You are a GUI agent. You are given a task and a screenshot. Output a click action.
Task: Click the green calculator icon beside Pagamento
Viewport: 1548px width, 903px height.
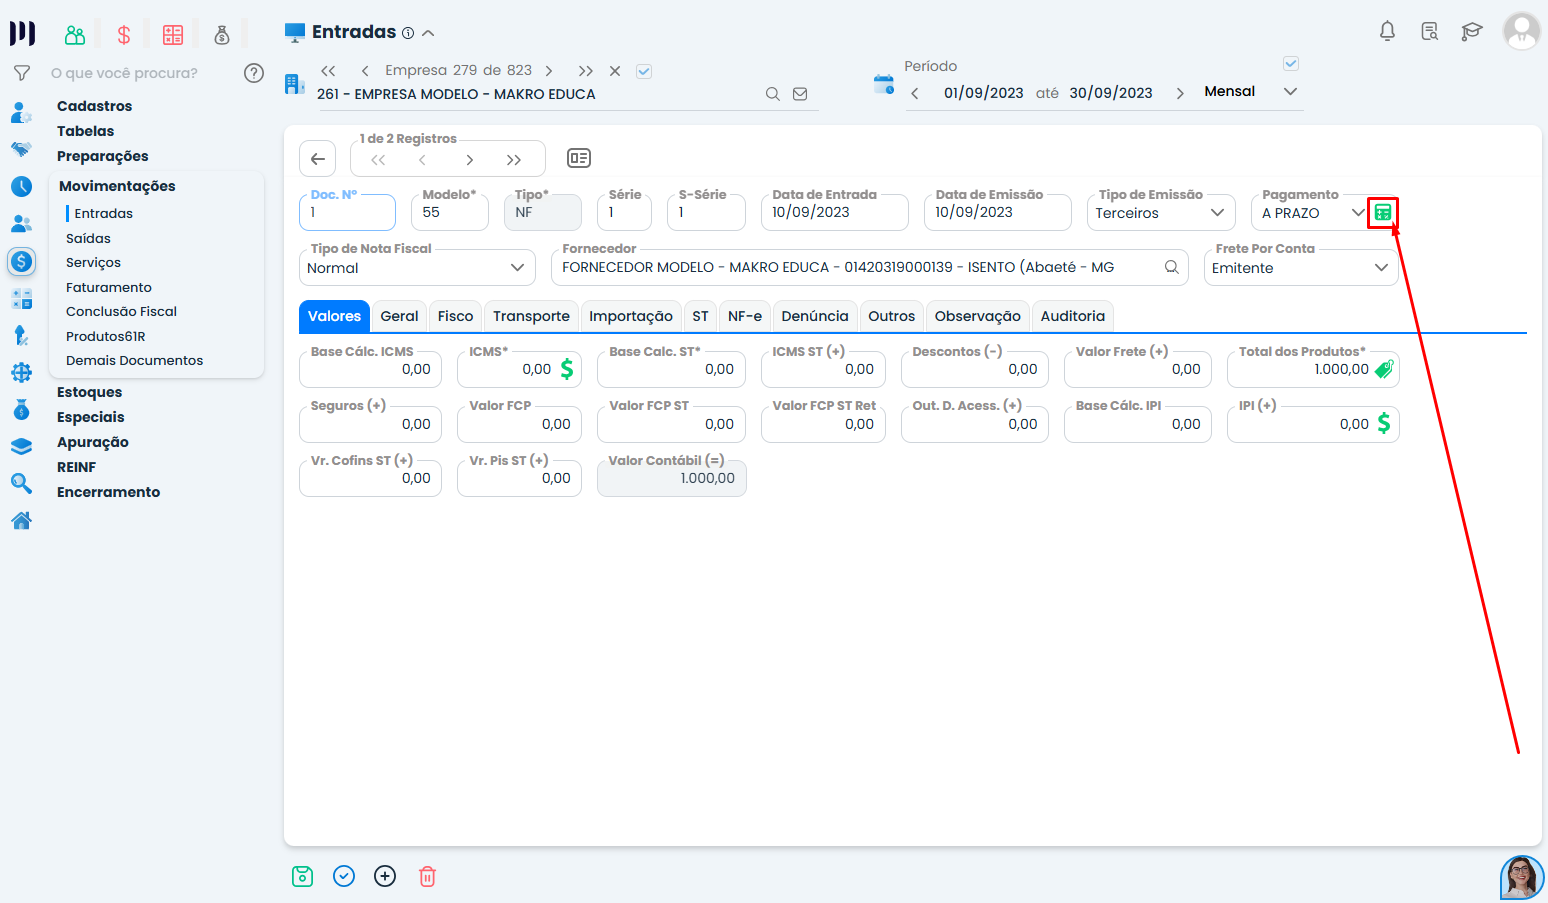(x=1382, y=212)
